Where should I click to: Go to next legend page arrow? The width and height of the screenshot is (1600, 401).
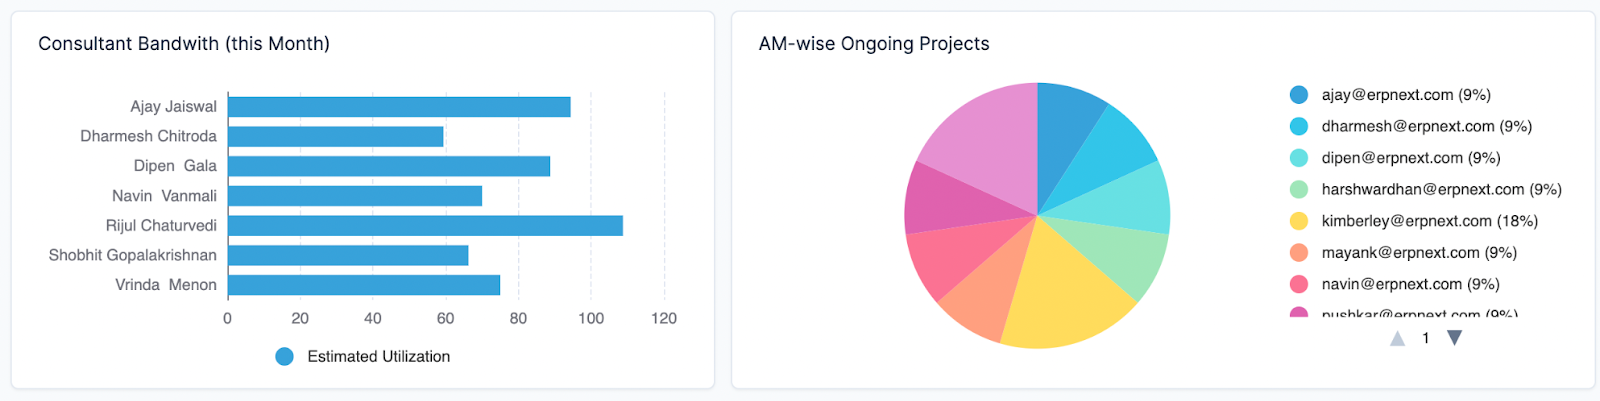click(1455, 338)
